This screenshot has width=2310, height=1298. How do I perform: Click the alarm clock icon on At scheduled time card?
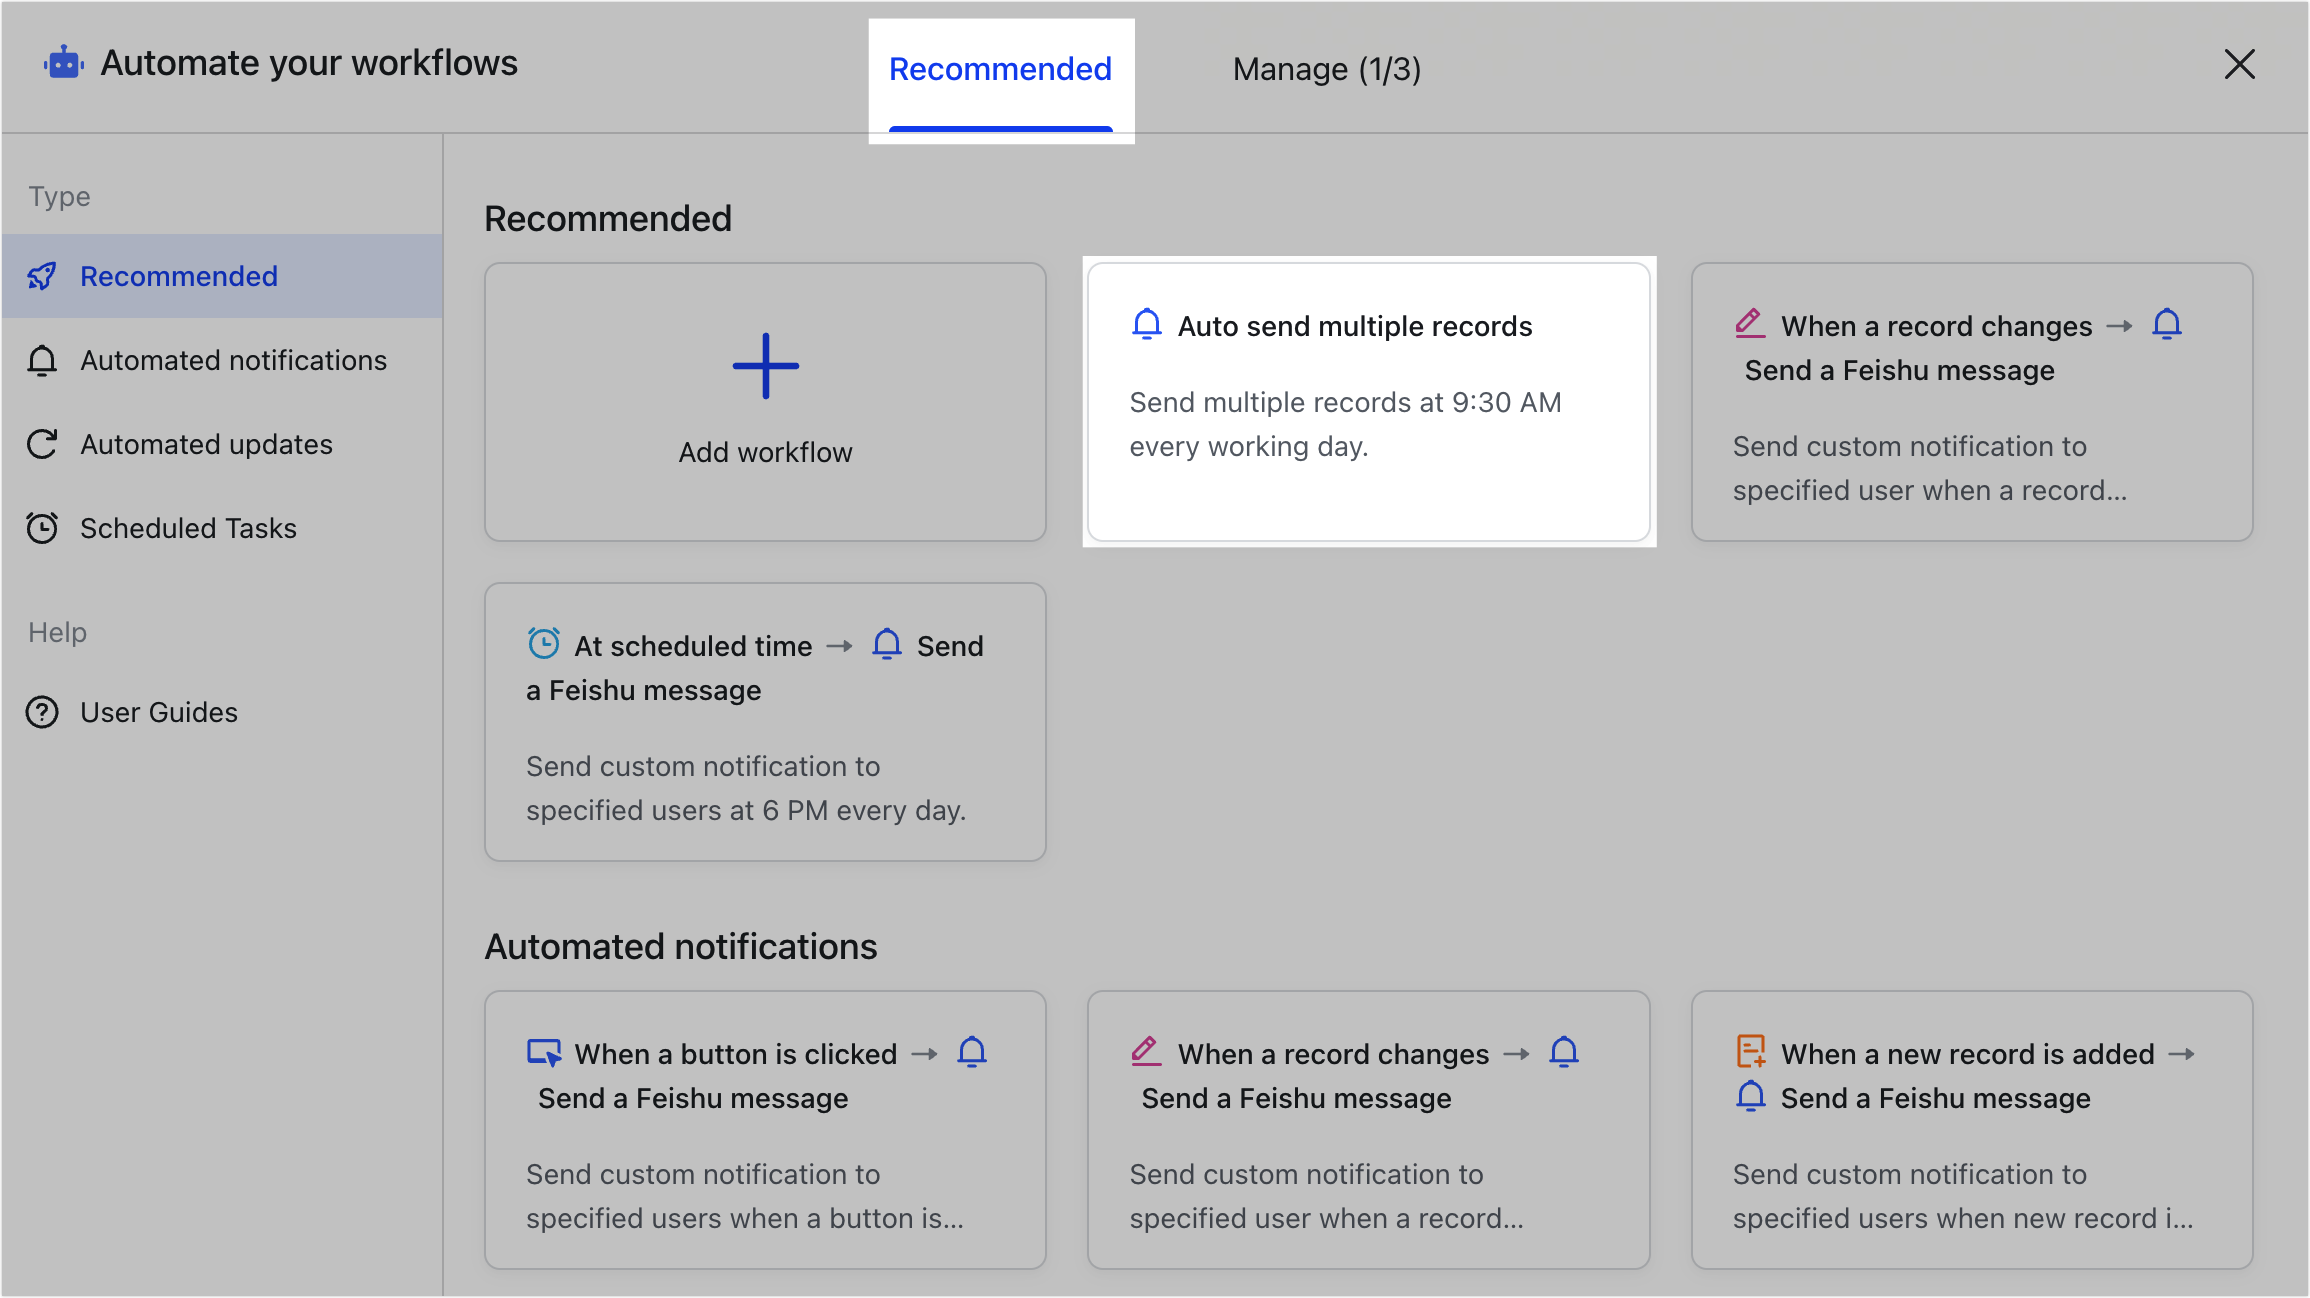pos(542,644)
